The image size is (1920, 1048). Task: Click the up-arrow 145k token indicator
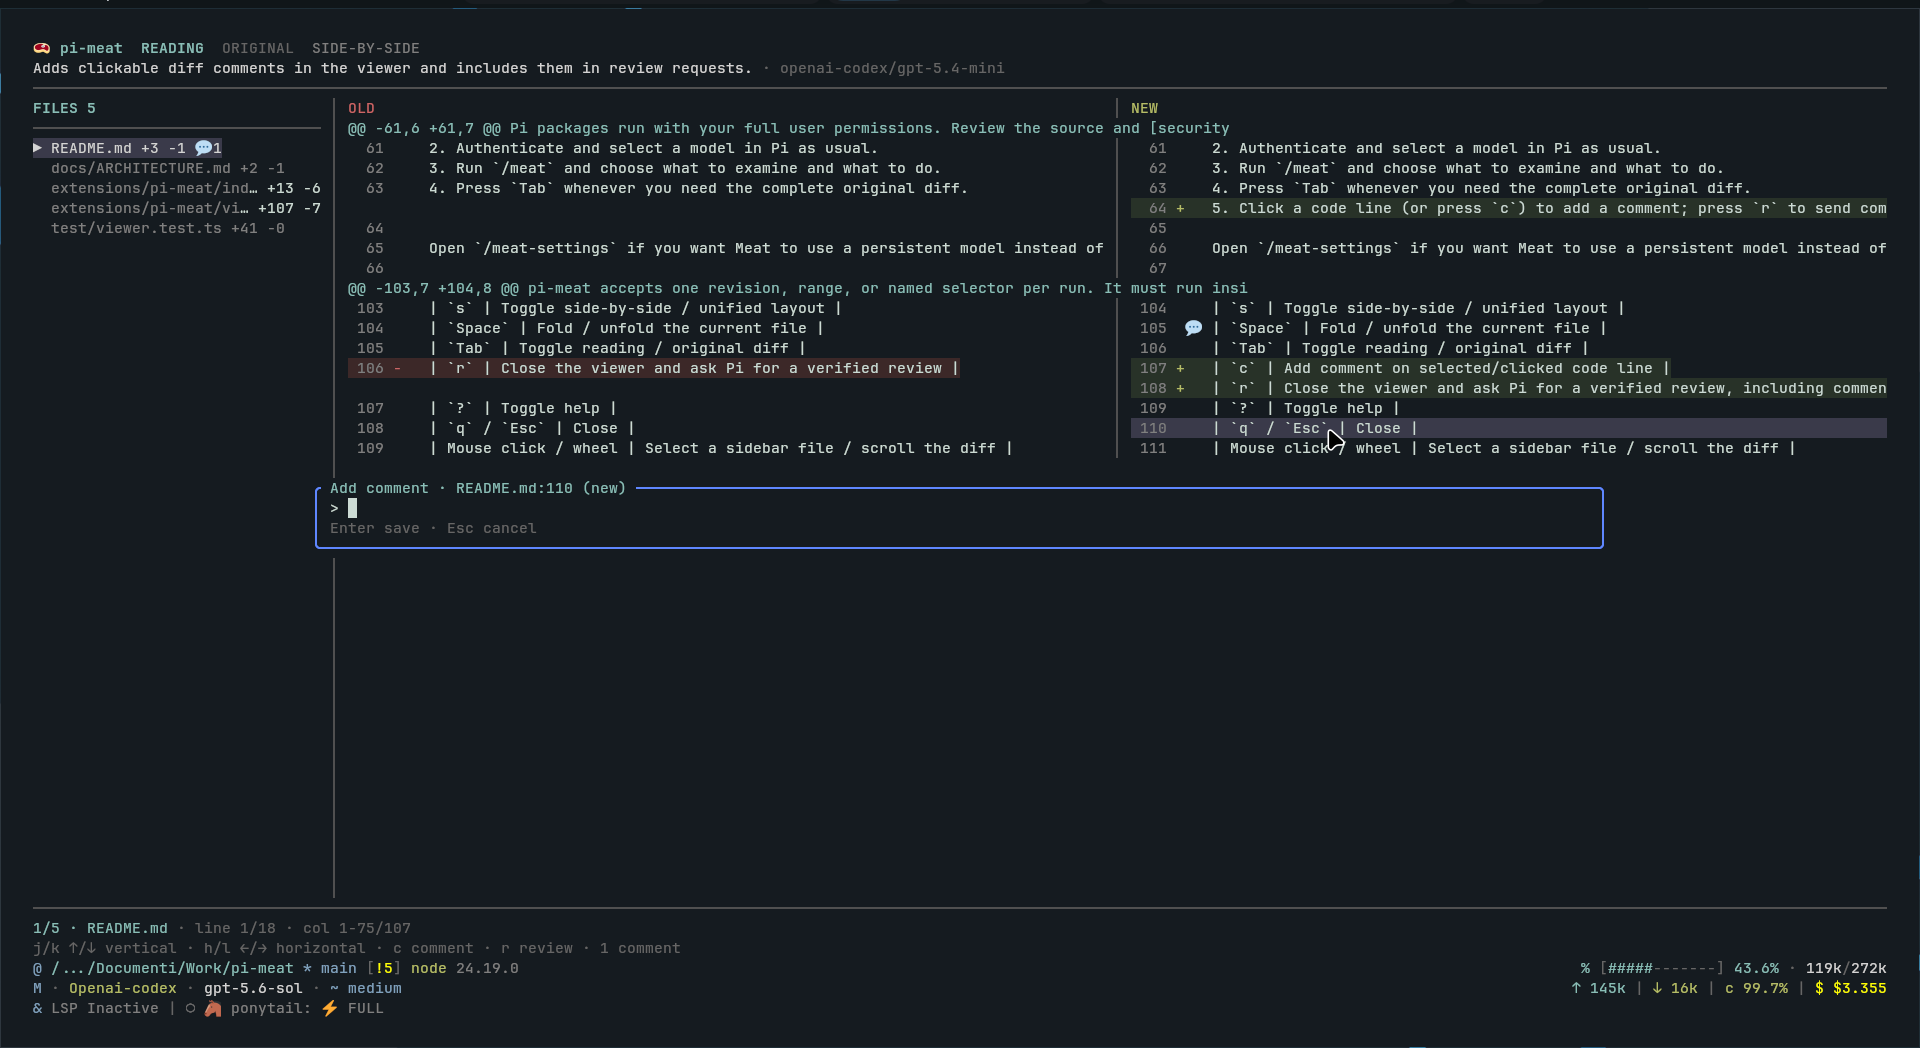tap(1598, 988)
